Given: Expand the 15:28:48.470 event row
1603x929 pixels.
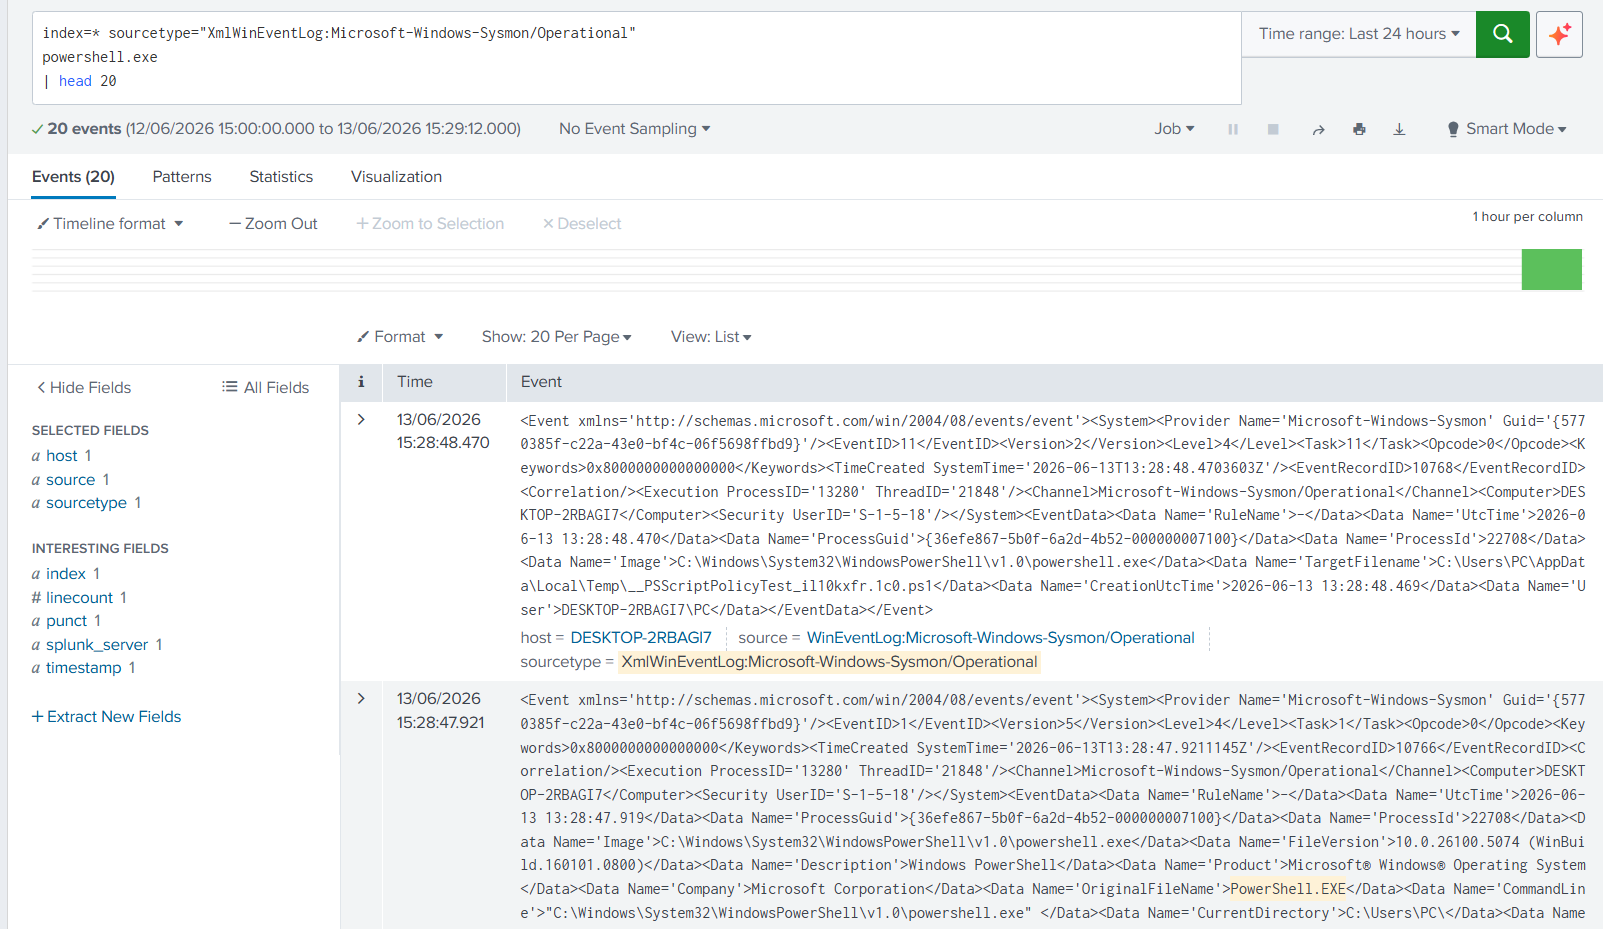Looking at the screenshot, I should (361, 419).
